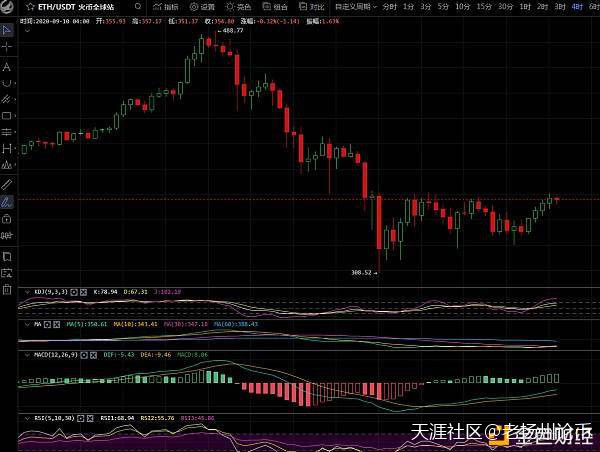Close the MA indicator panel
Viewport: 600px width, 452px height.
(x=55, y=323)
